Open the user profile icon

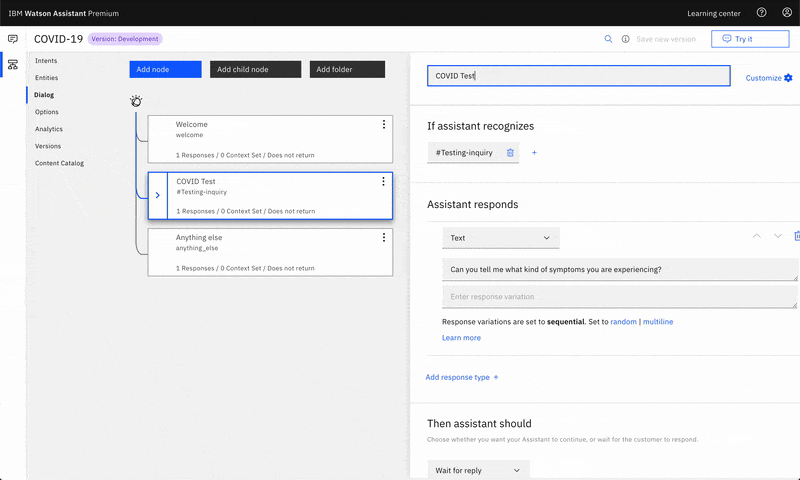(787, 13)
